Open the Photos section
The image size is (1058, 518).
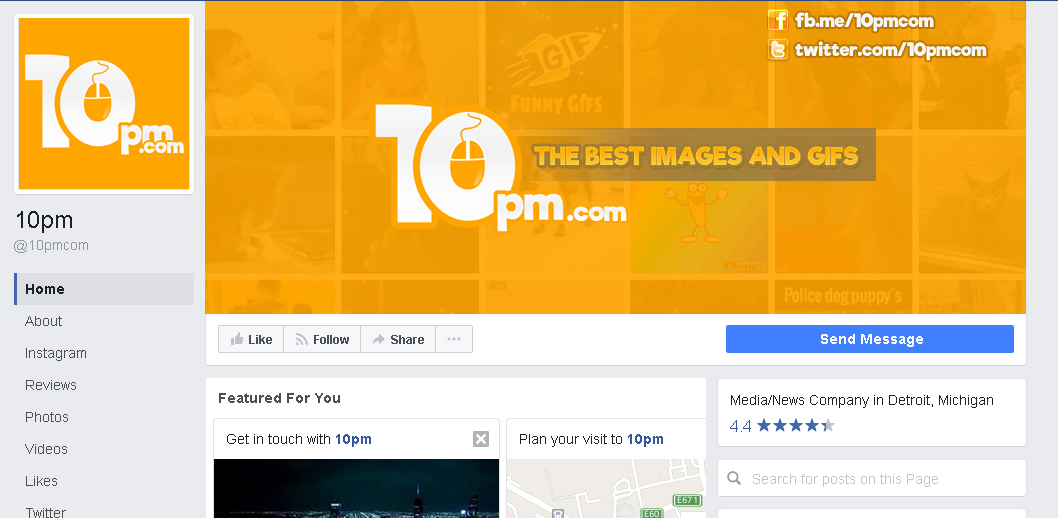pos(47,417)
